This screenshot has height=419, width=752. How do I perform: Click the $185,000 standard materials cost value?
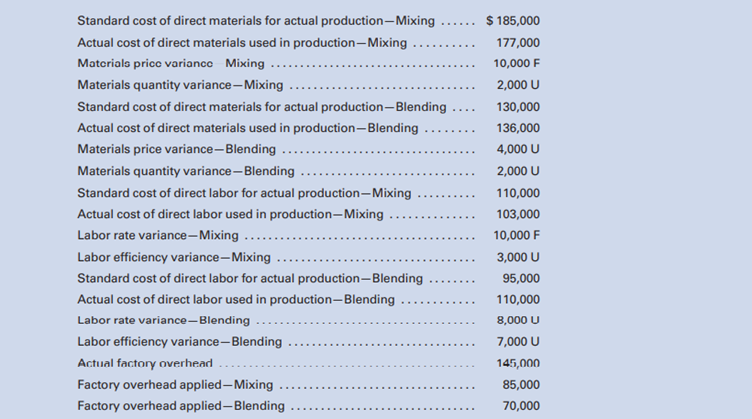(512, 21)
